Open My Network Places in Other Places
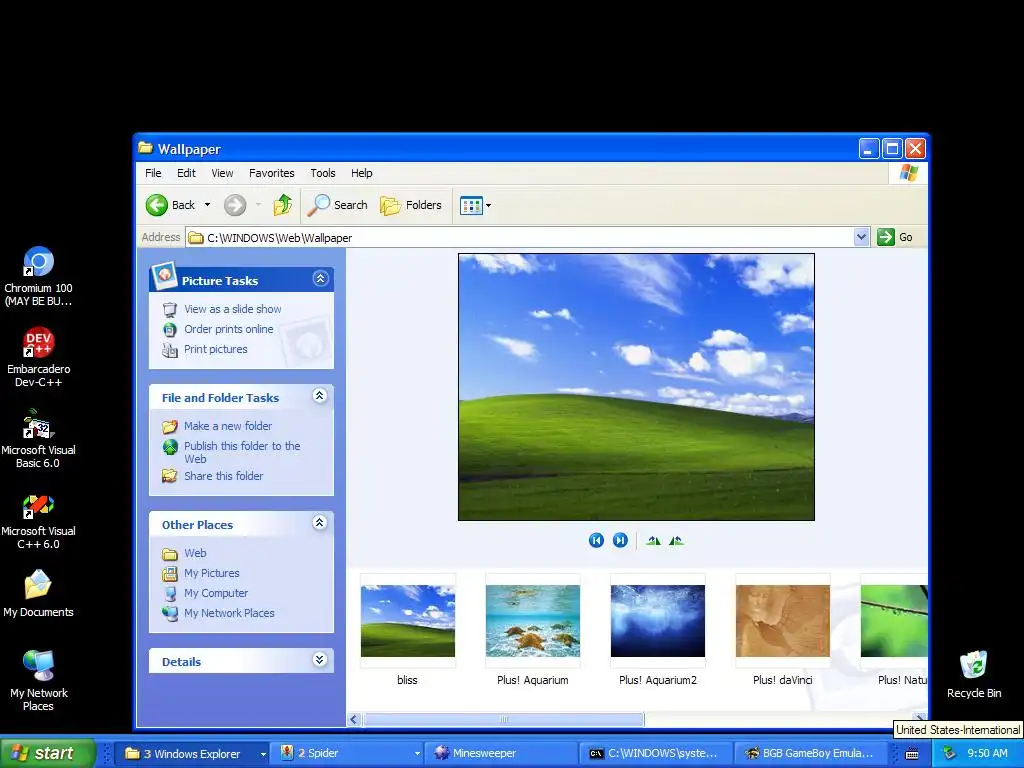The image size is (1024, 768). tap(229, 613)
